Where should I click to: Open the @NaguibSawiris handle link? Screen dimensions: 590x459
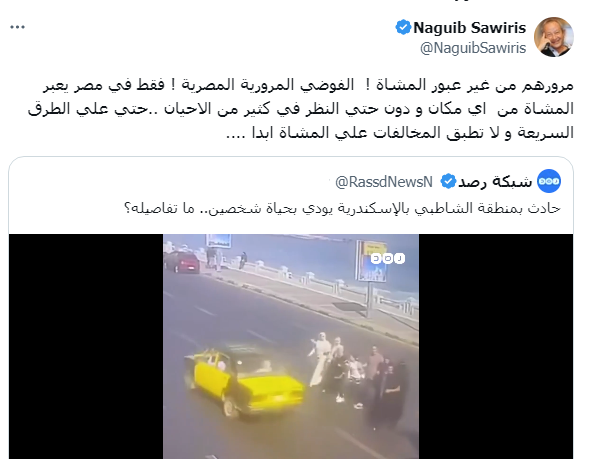point(473,48)
